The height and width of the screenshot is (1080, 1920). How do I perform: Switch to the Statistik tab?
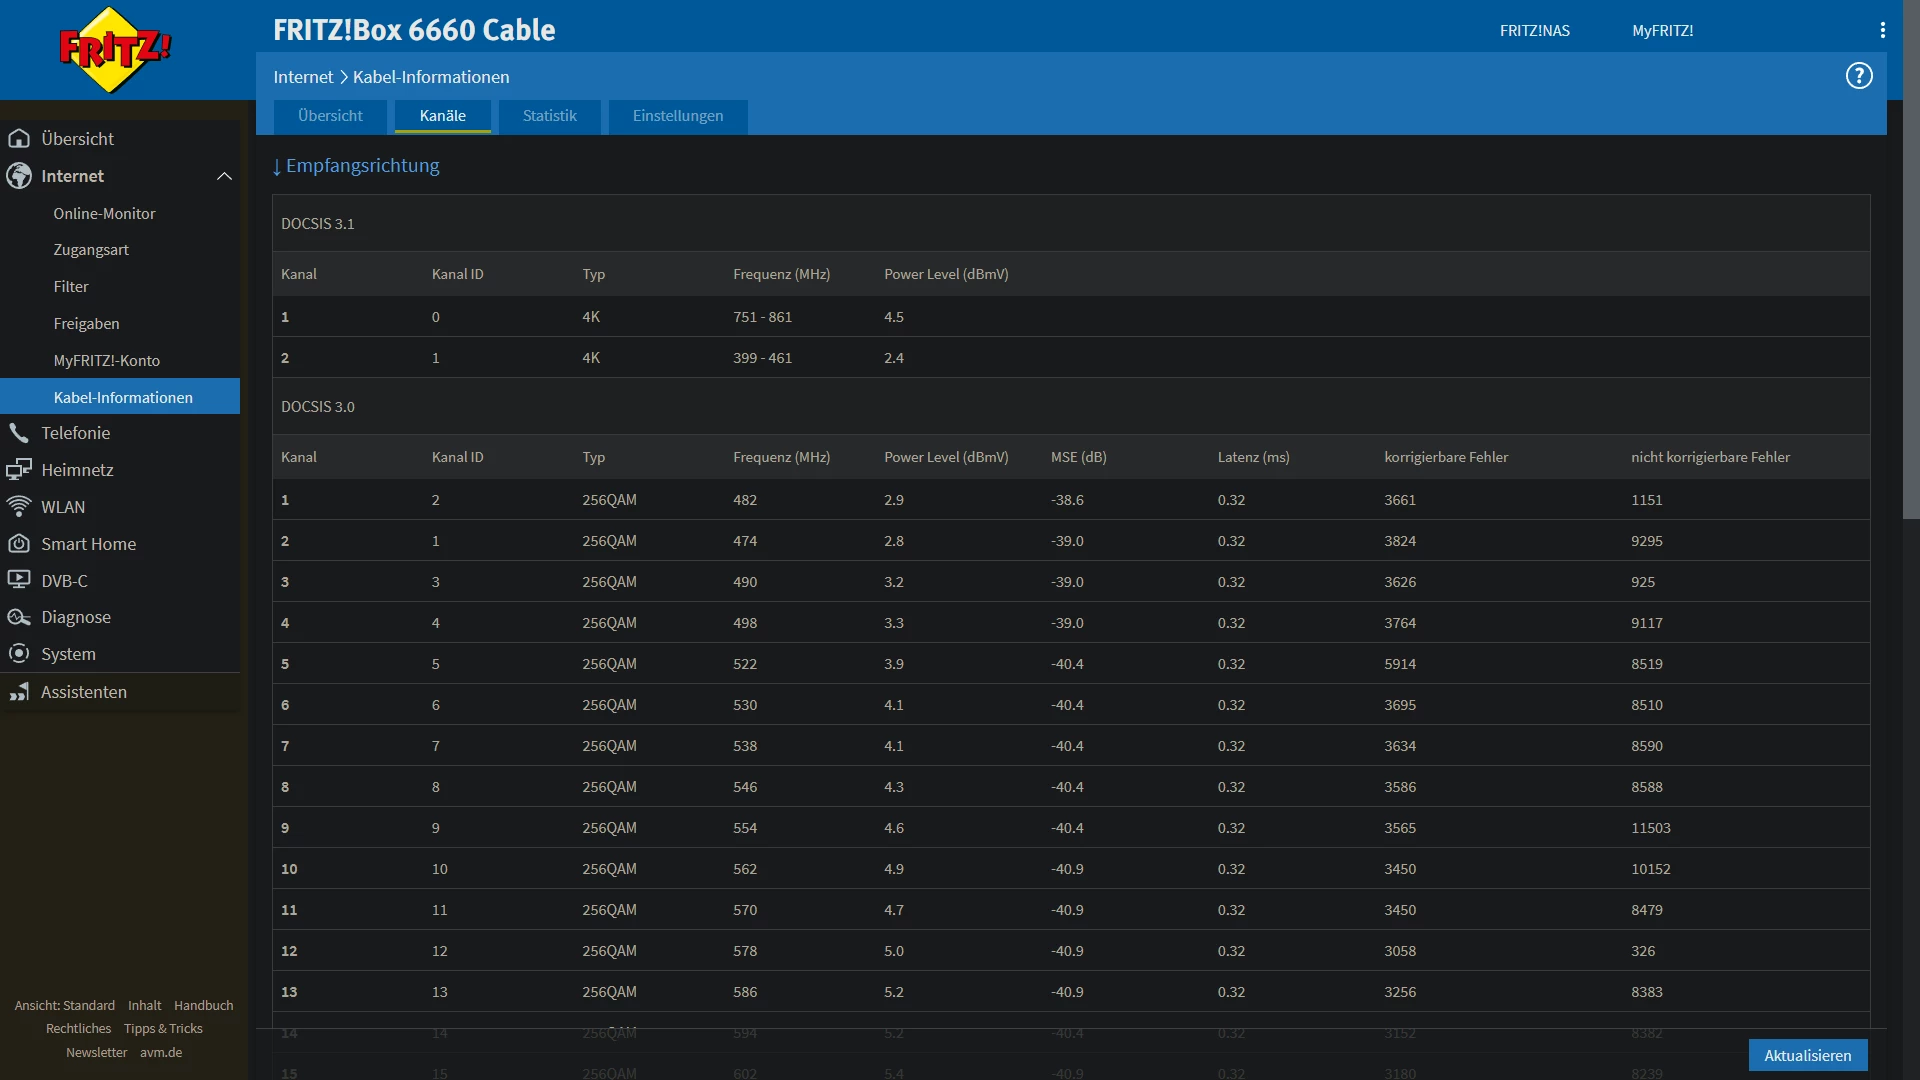pyautogui.click(x=549, y=116)
